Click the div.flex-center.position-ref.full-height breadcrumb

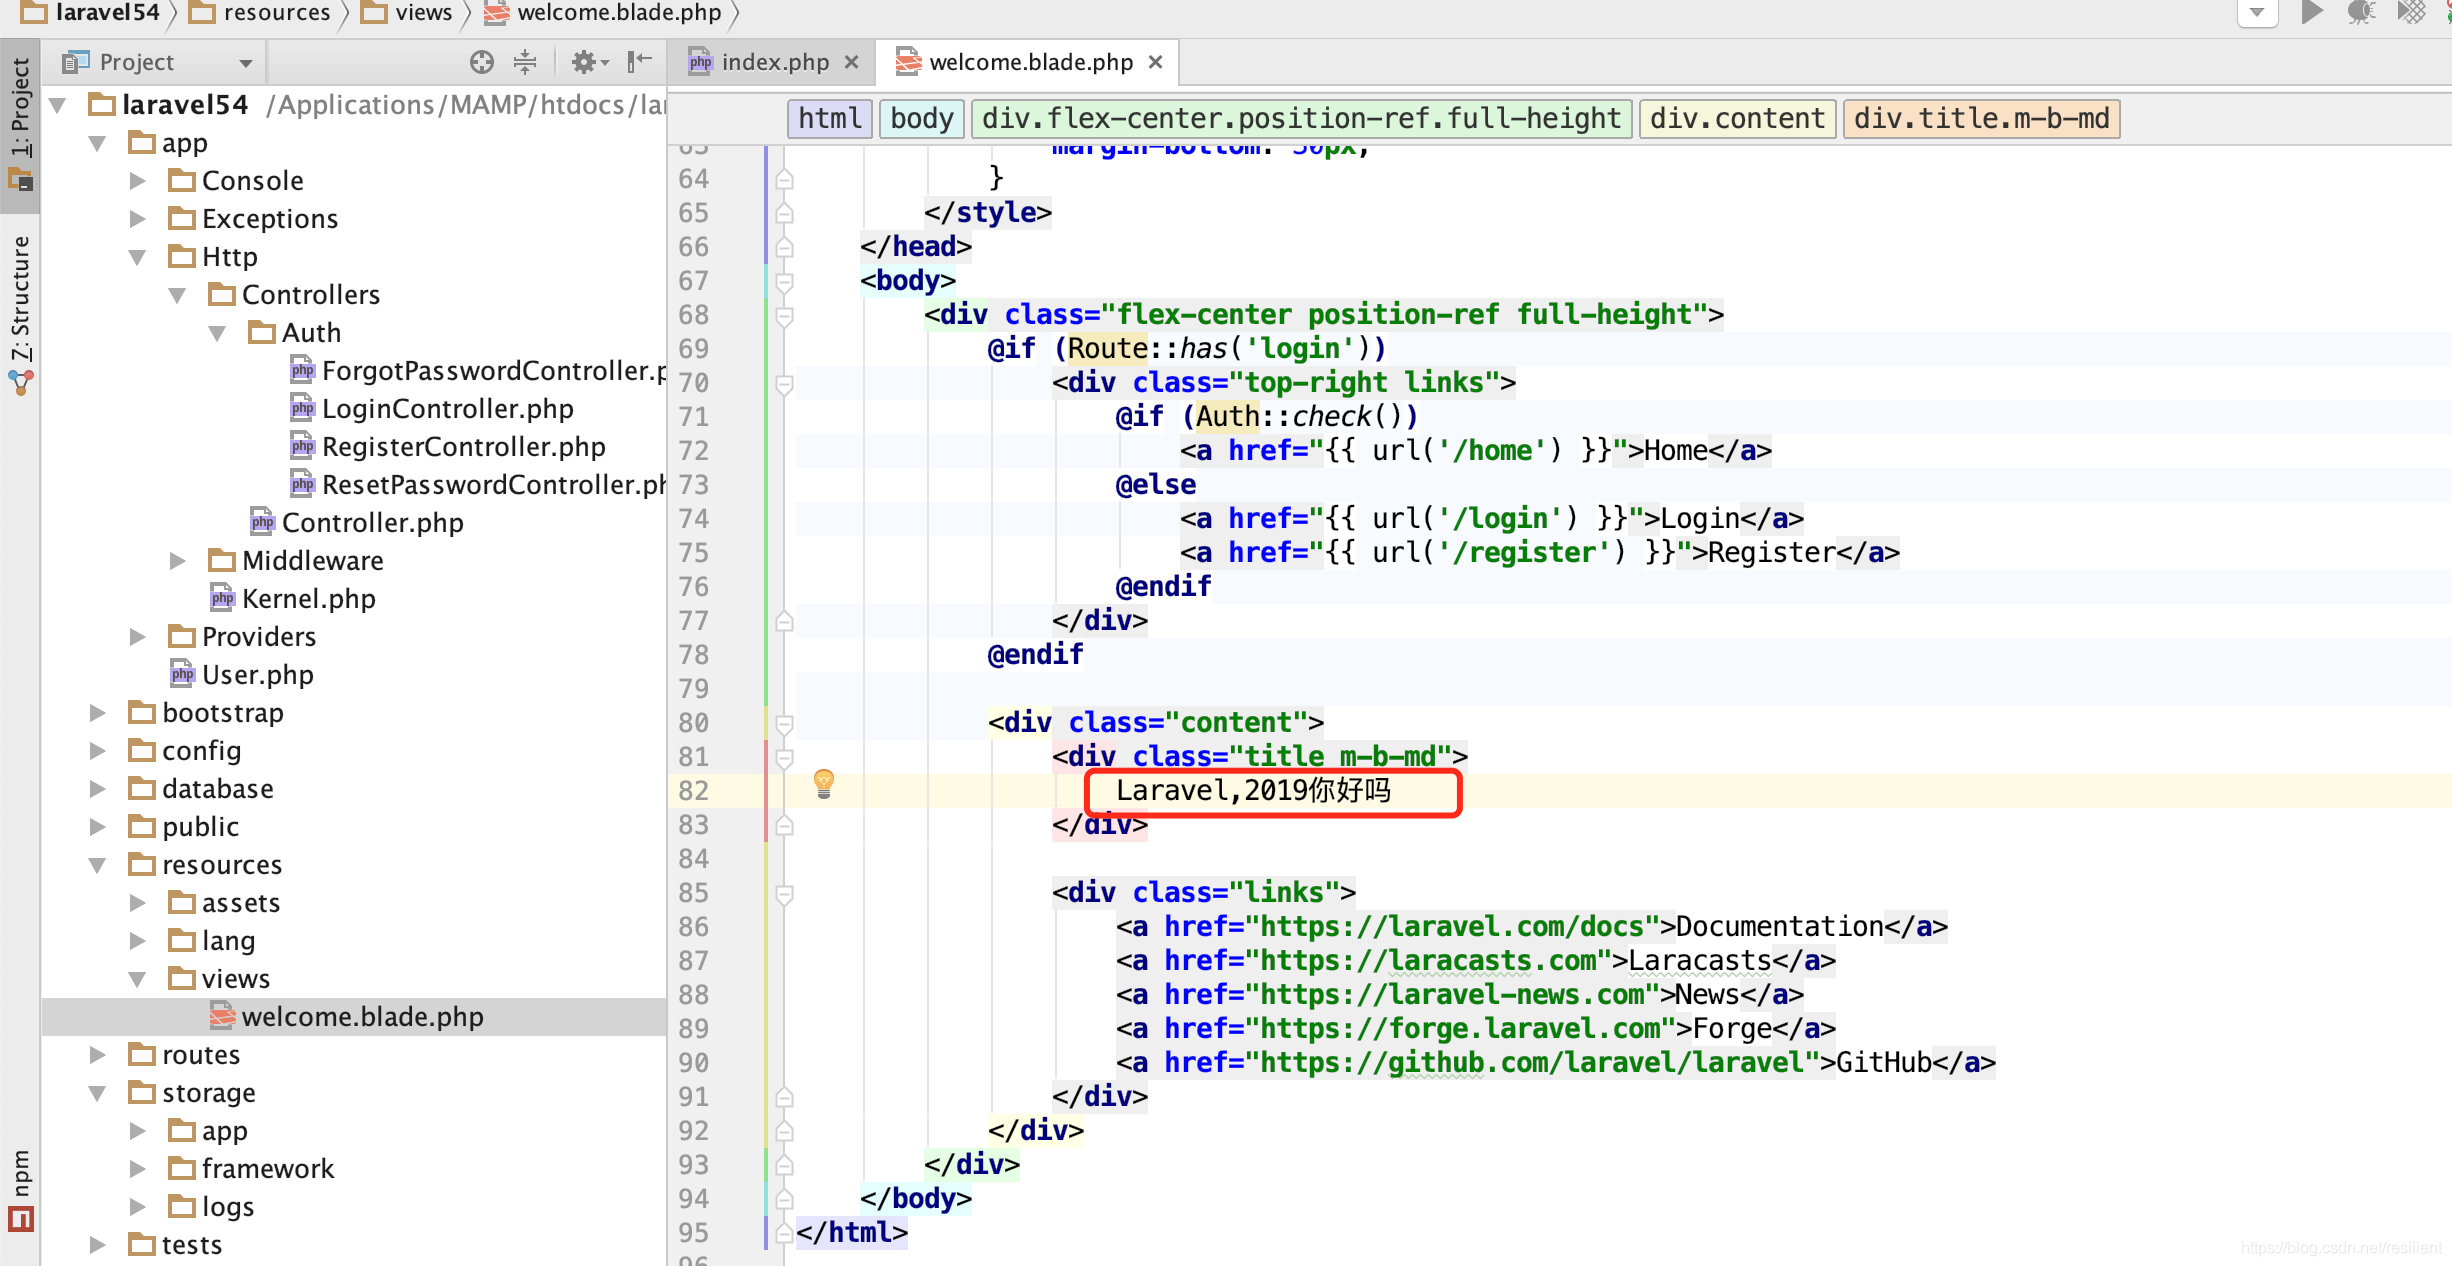[1301, 119]
